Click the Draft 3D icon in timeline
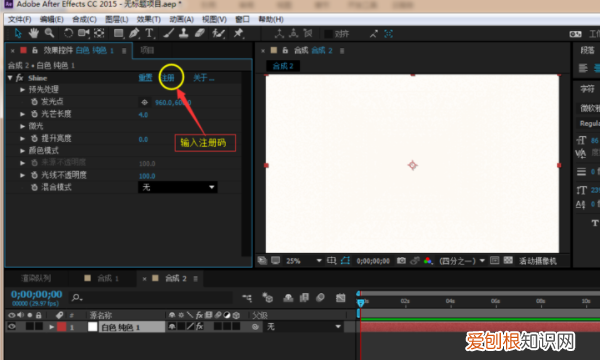Viewport: 600px width, 360px height. pyautogui.click(x=267, y=298)
